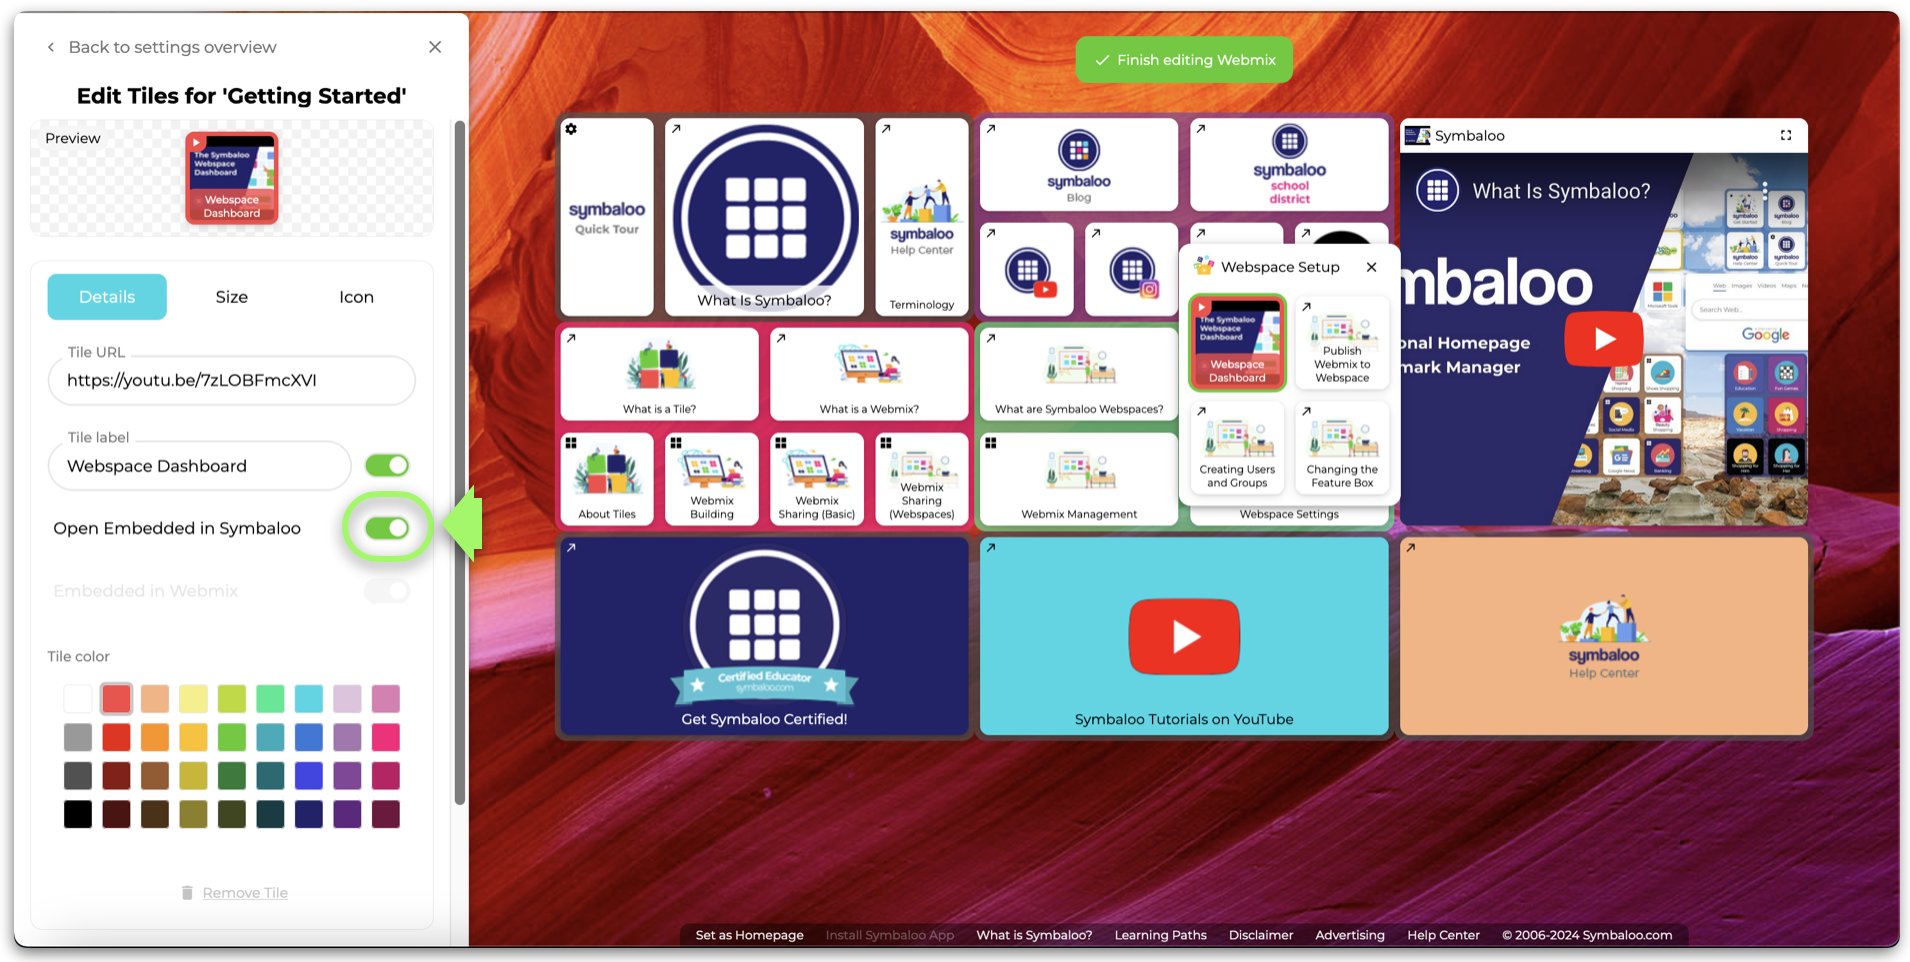The image size is (1910, 962).
Task: Switch to the Details tab
Action: [x=107, y=297]
